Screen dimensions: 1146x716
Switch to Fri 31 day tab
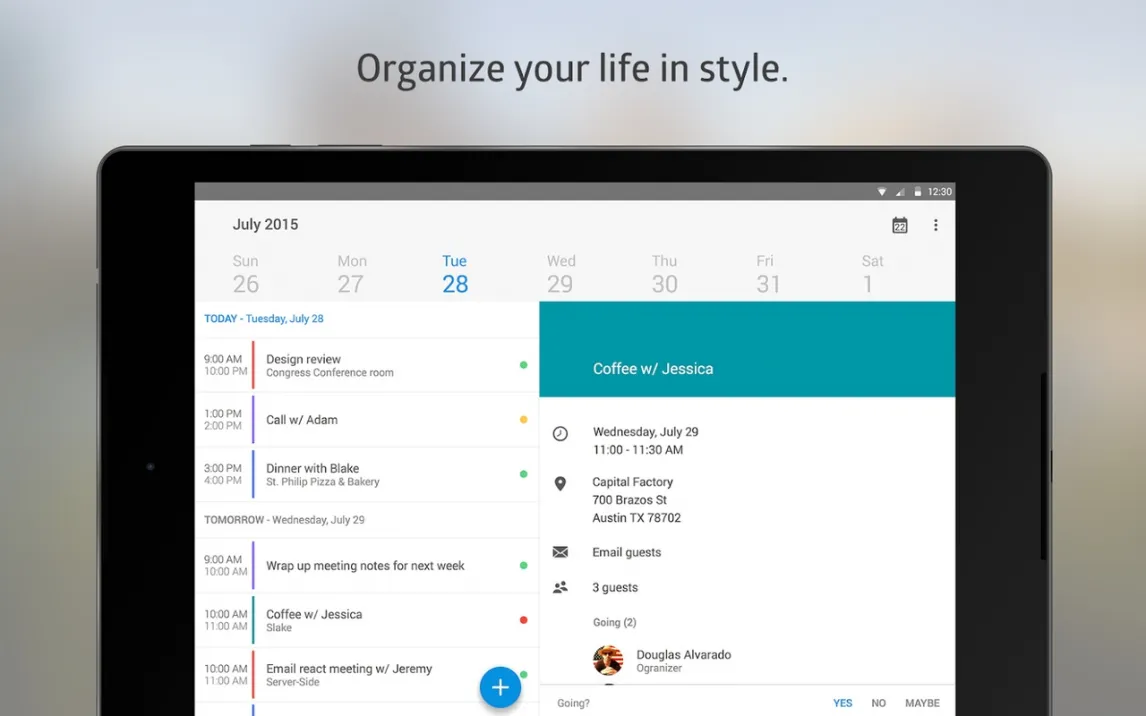pos(768,274)
